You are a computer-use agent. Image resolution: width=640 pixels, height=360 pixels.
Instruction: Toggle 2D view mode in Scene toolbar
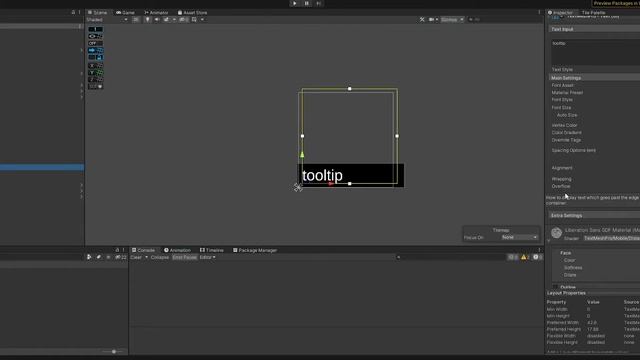tap(136, 20)
